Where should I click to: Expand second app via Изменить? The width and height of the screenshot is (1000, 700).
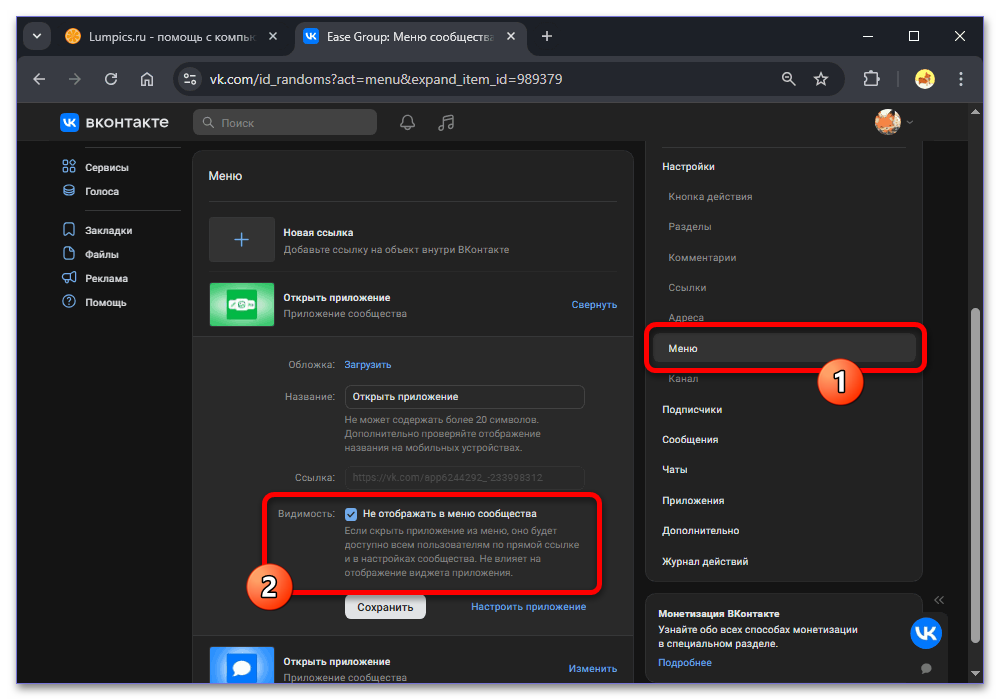pyautogui.click(x=592, y=668)
